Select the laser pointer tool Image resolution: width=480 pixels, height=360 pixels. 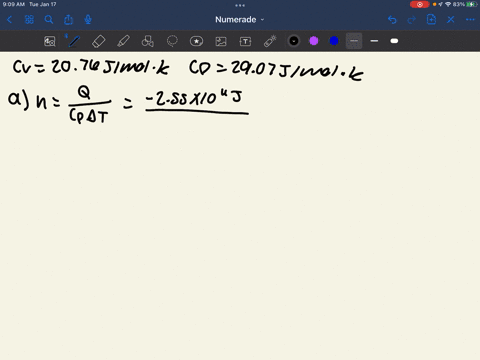click(x=270, y=41)
